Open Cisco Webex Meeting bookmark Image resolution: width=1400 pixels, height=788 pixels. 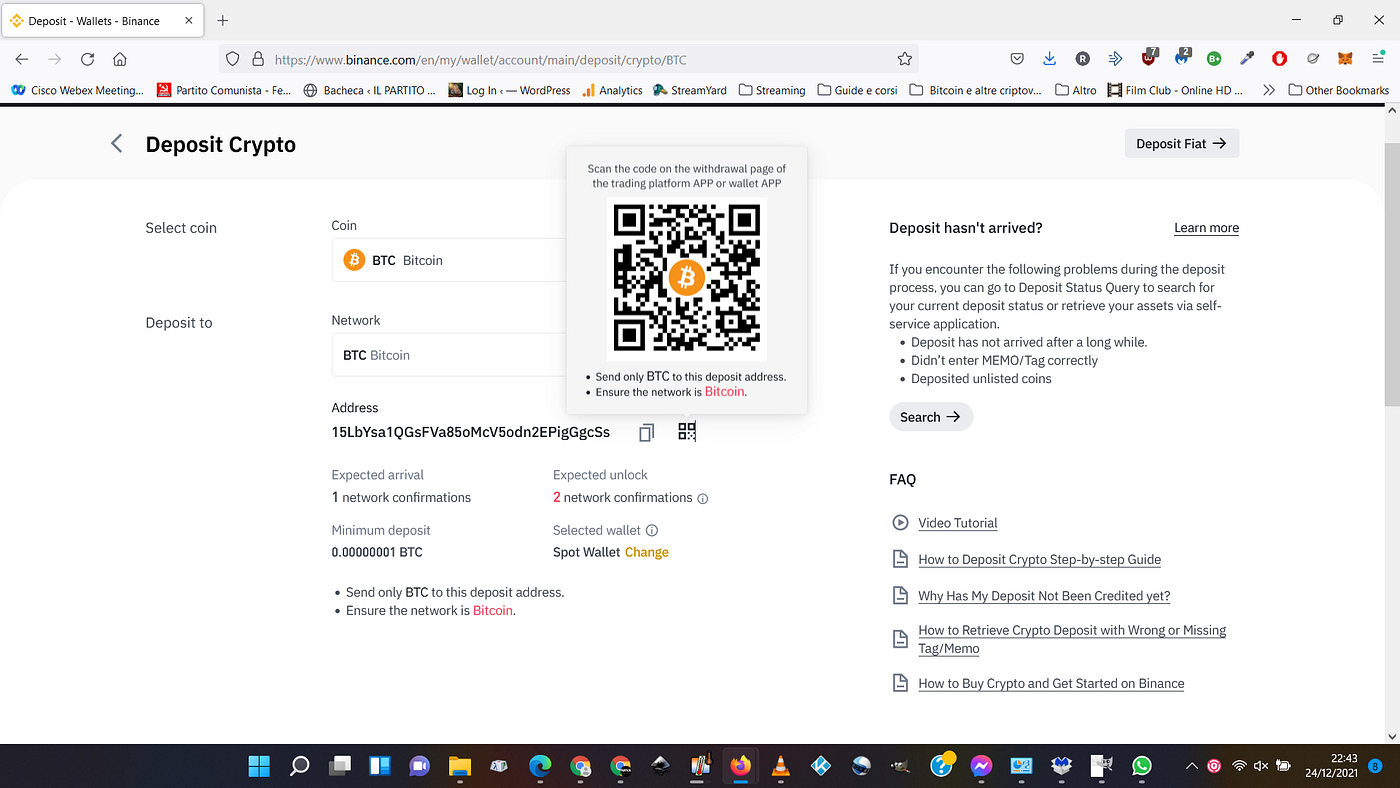click(77, 90)
